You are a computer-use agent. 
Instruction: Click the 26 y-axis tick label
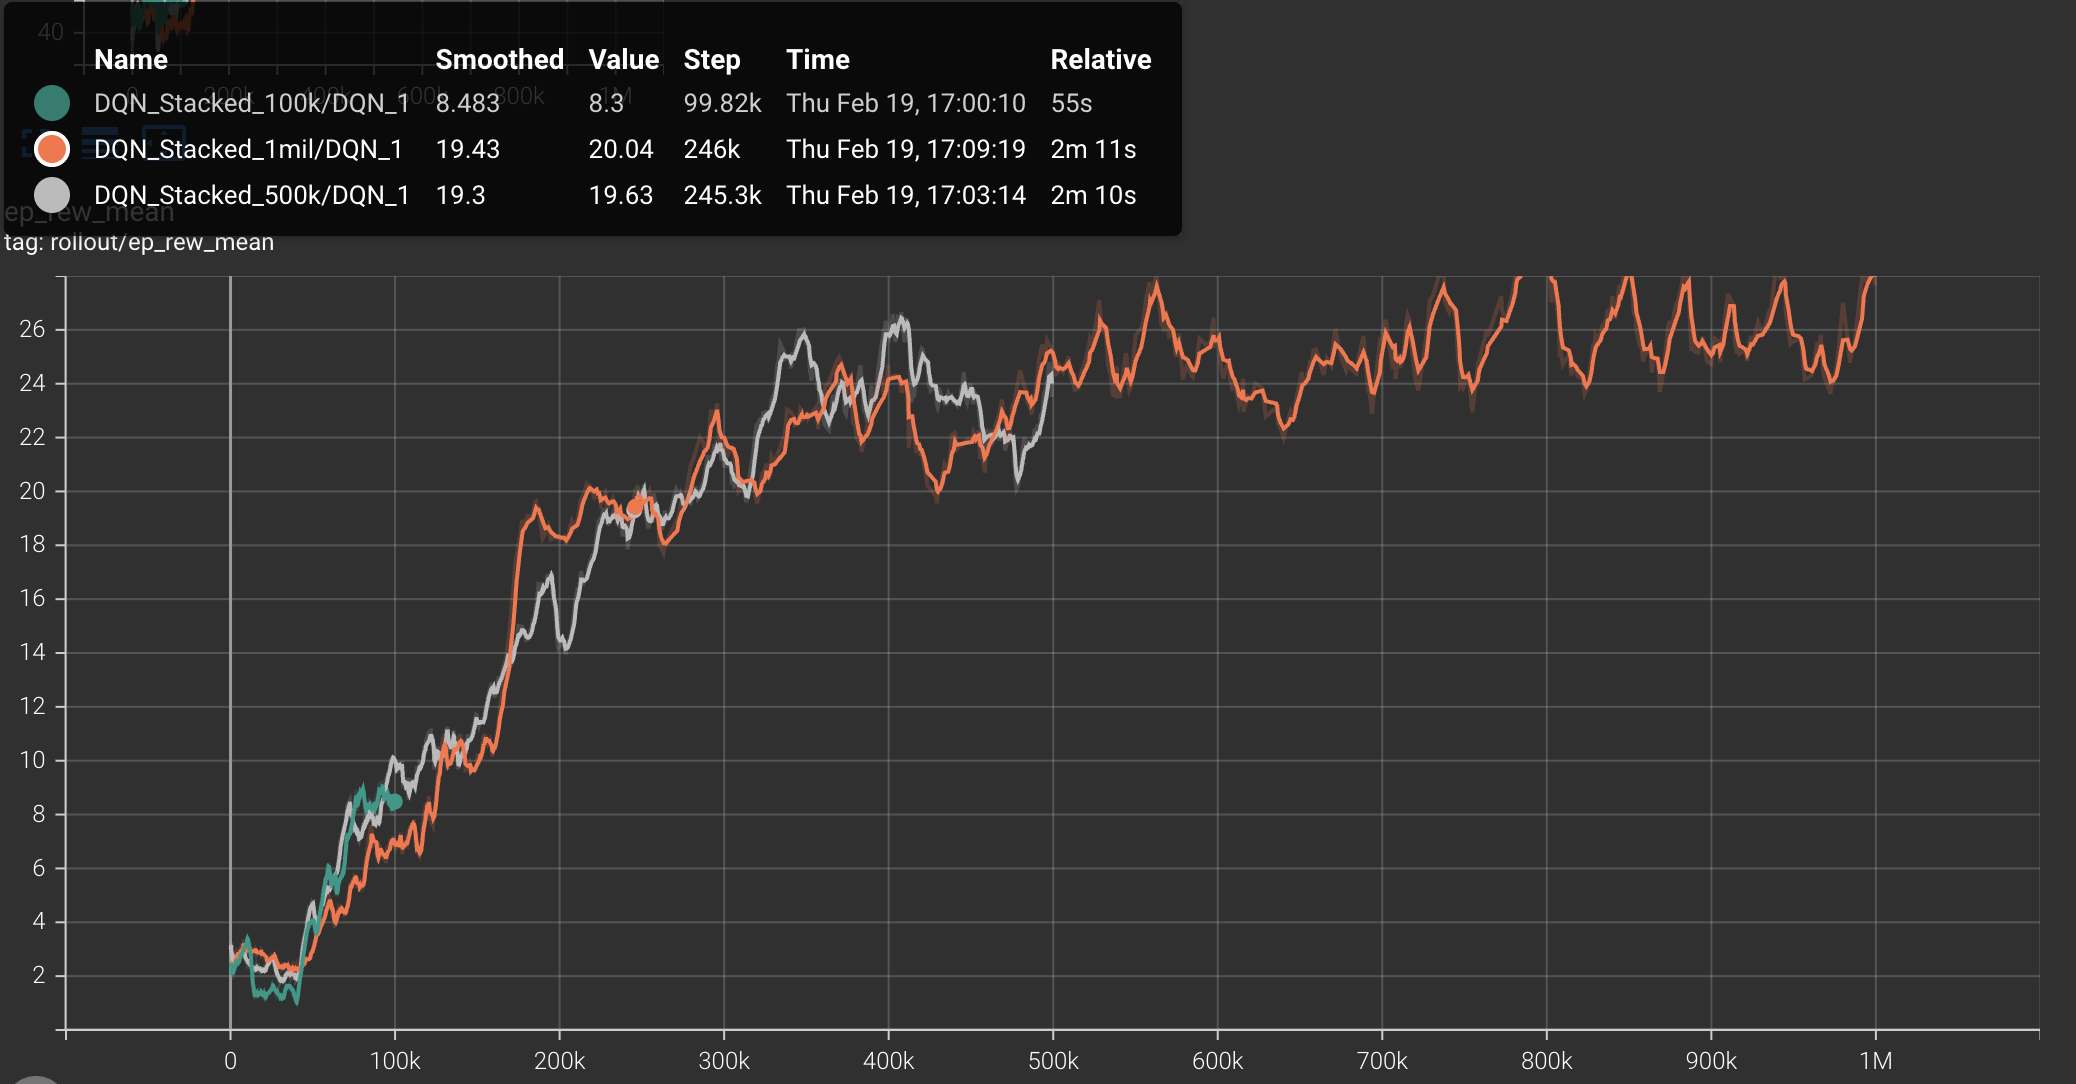(x=32, y=329)
